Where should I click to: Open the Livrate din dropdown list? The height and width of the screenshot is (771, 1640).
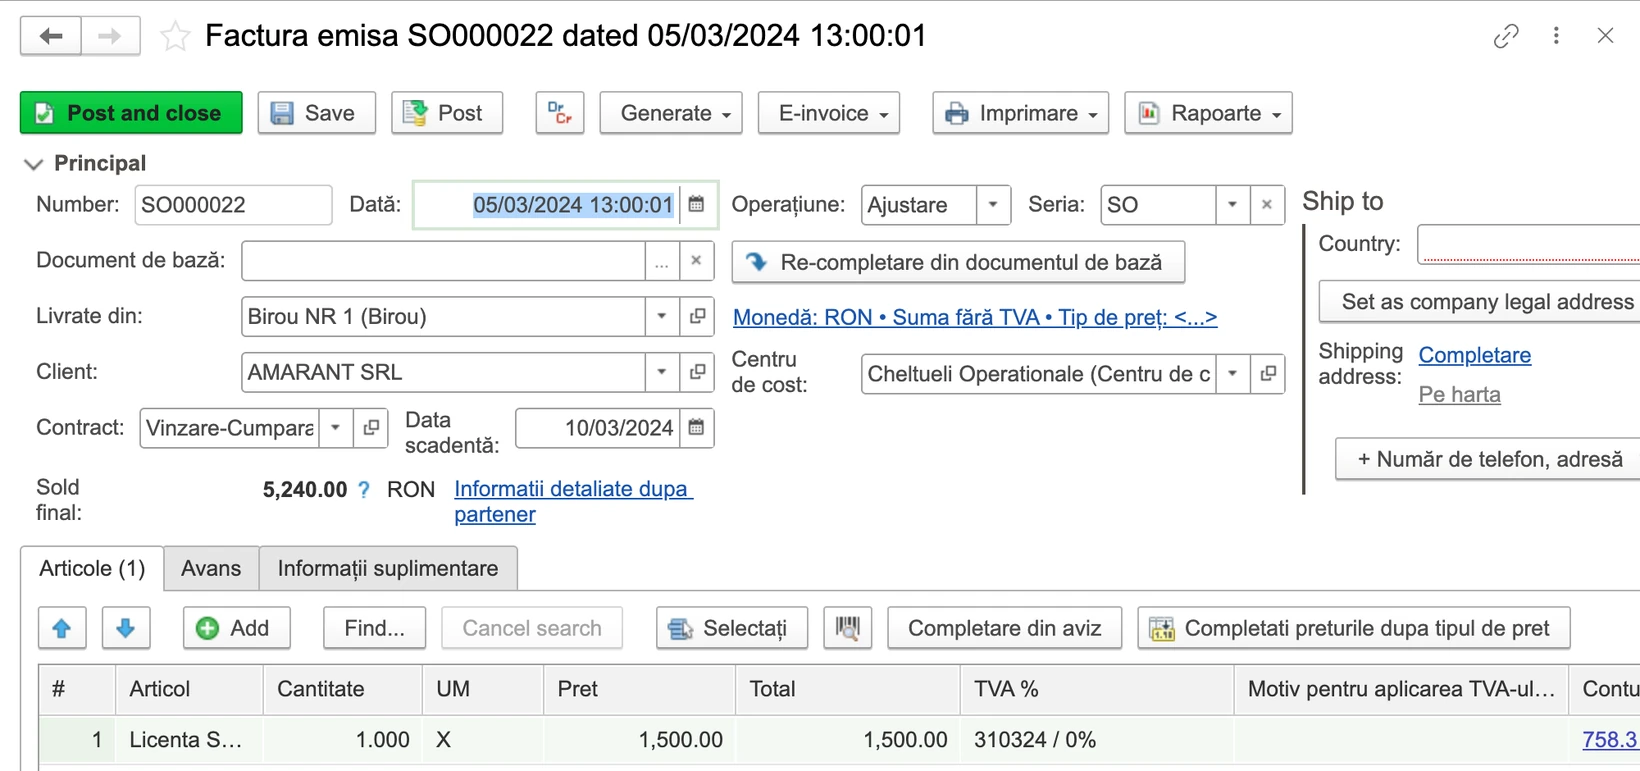point(662,317)
